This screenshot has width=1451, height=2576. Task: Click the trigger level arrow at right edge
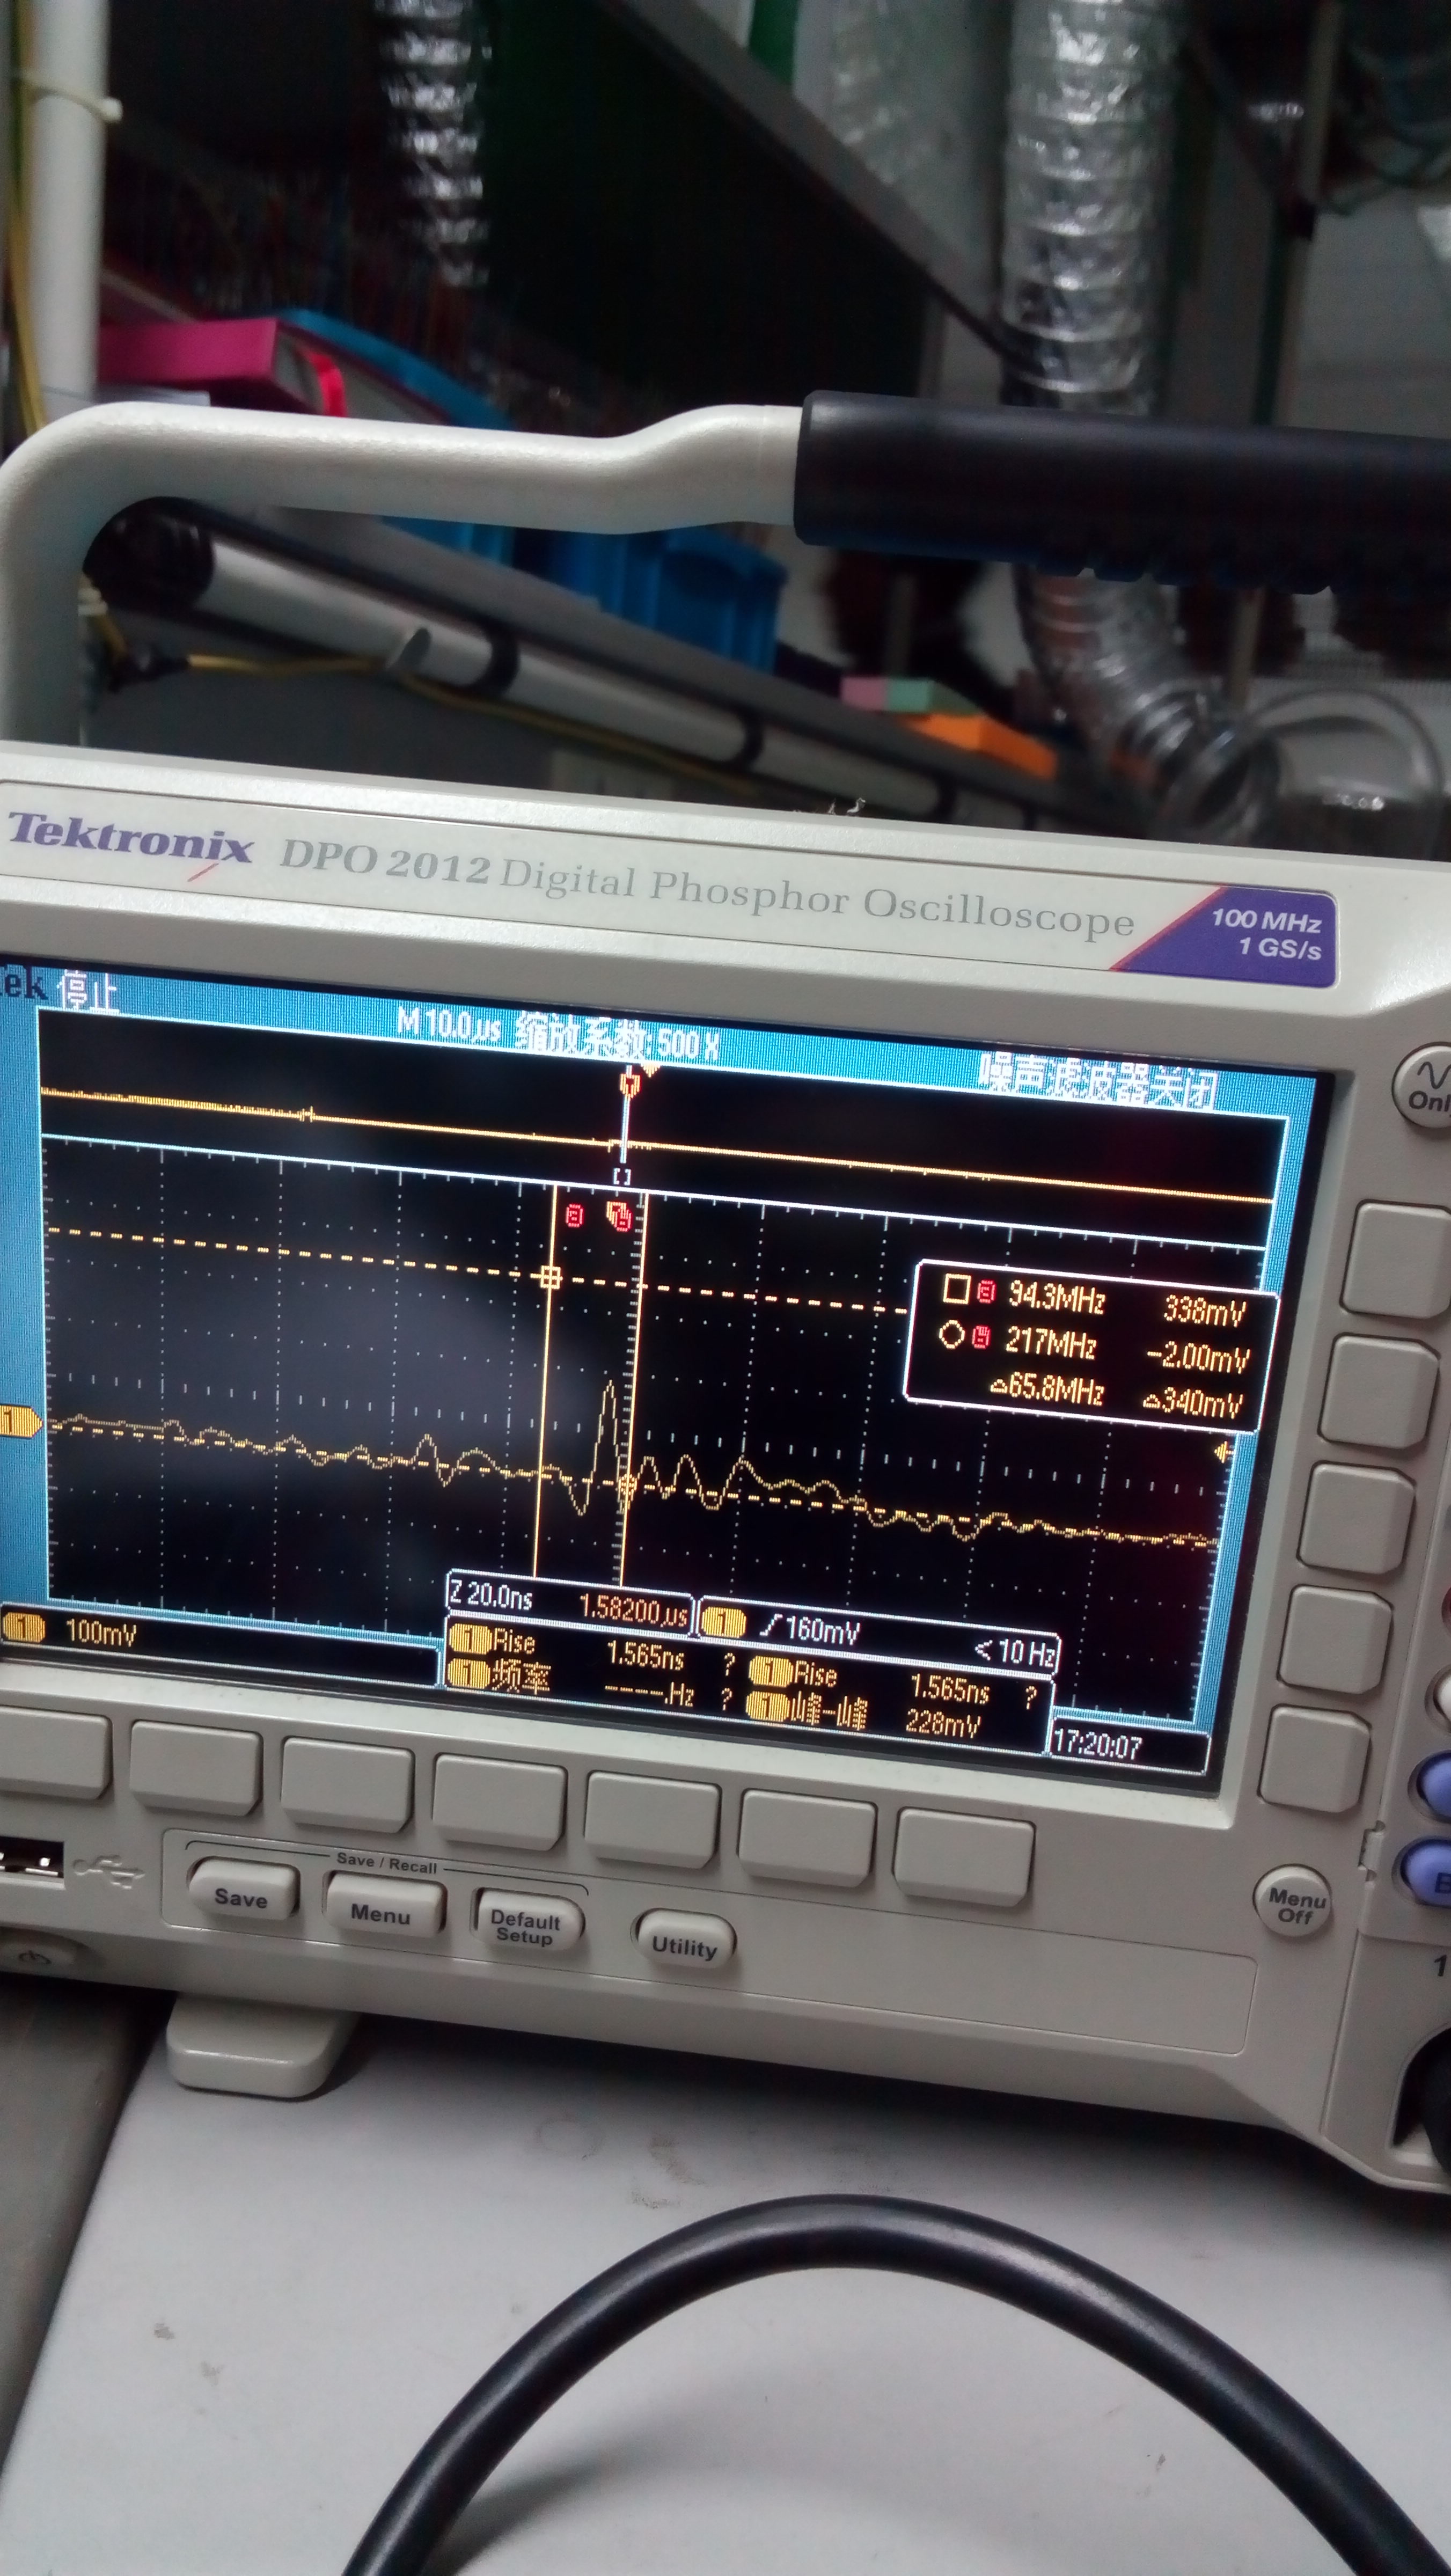tap(1222, 1453)
